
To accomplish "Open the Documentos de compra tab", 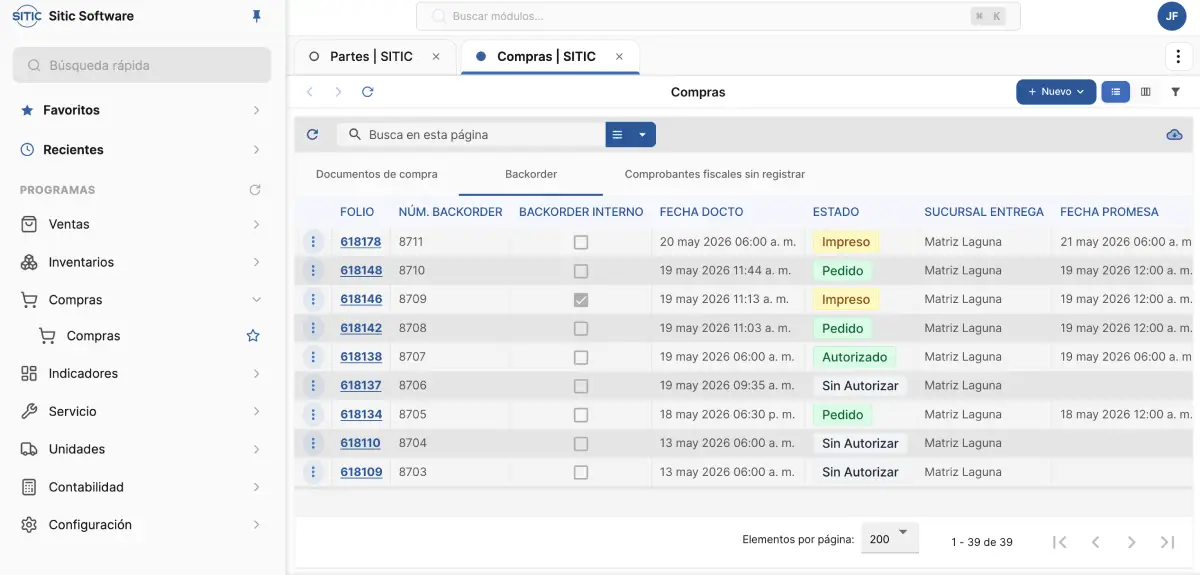I will pyautogui.click(x=377, y=174).
